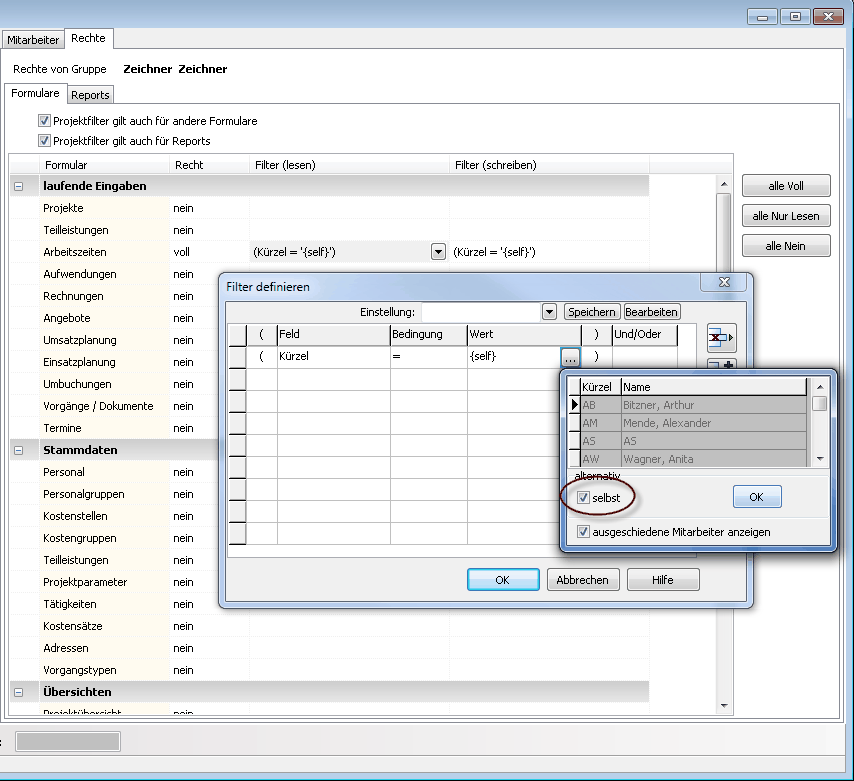The height and width of the screenshot is (781, 854).
Task: Click row marker for Bitzner, Arthur
Action: (x=574, y=405)
